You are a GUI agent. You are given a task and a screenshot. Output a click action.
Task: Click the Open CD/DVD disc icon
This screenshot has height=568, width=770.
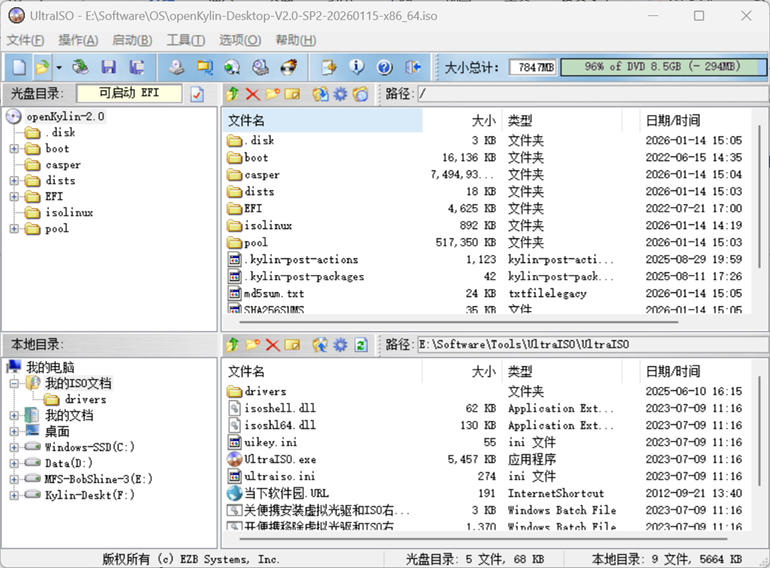point(81,67)
